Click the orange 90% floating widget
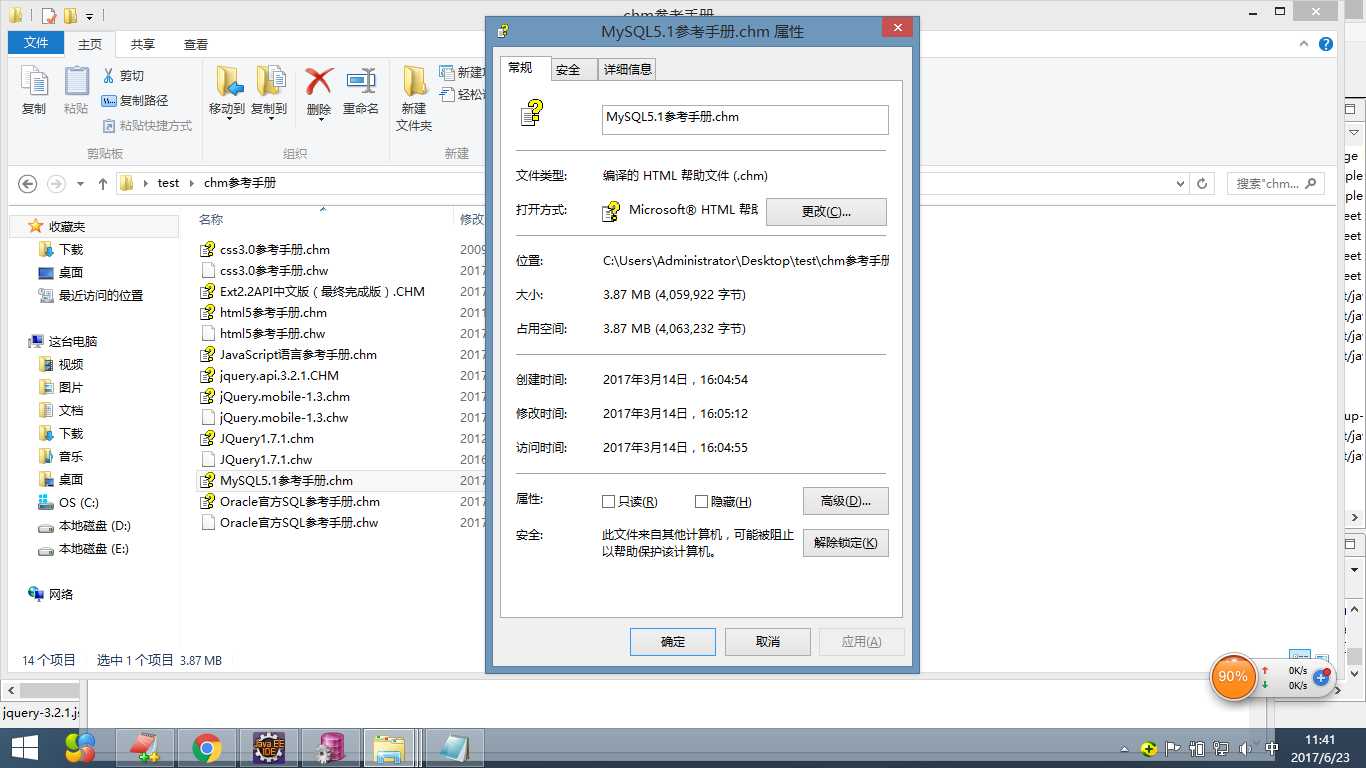The height and width of the screenshot is (768, 1366). [x=1232, y=677]
